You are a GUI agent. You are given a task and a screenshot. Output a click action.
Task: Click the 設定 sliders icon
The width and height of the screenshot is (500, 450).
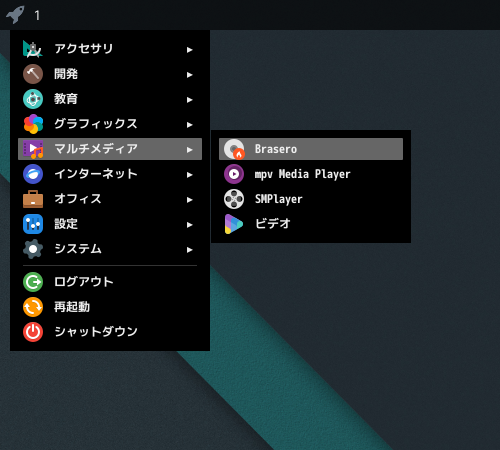[x=33, y=224]
